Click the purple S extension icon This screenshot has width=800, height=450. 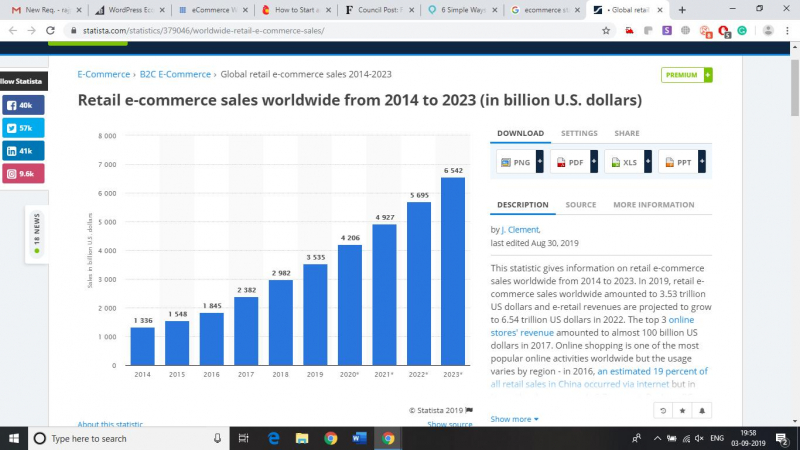pyautogui.click(x=667, y=31)
